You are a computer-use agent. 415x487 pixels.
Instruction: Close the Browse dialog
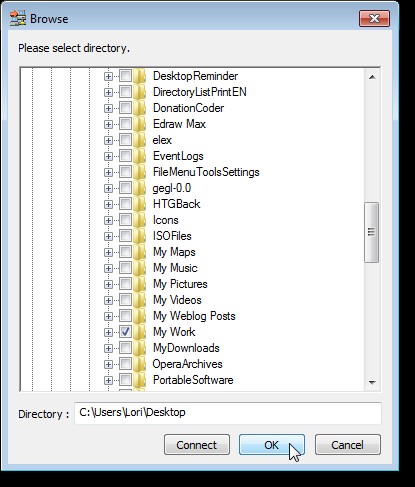(374, 18)
